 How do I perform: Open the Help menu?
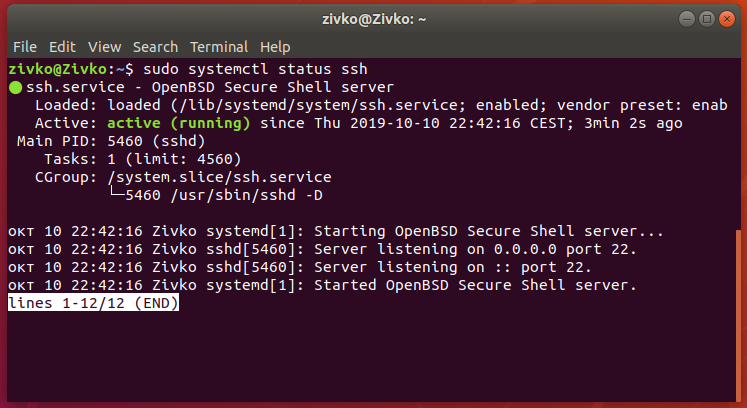coord(275,47)
